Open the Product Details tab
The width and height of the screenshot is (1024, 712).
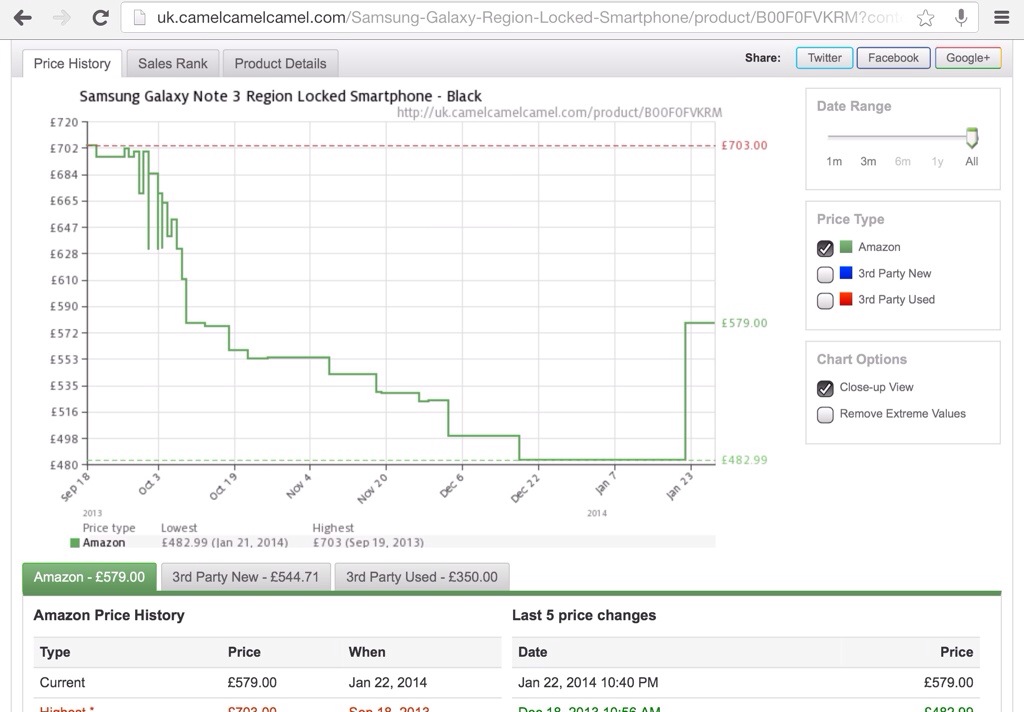pos(280,63)
